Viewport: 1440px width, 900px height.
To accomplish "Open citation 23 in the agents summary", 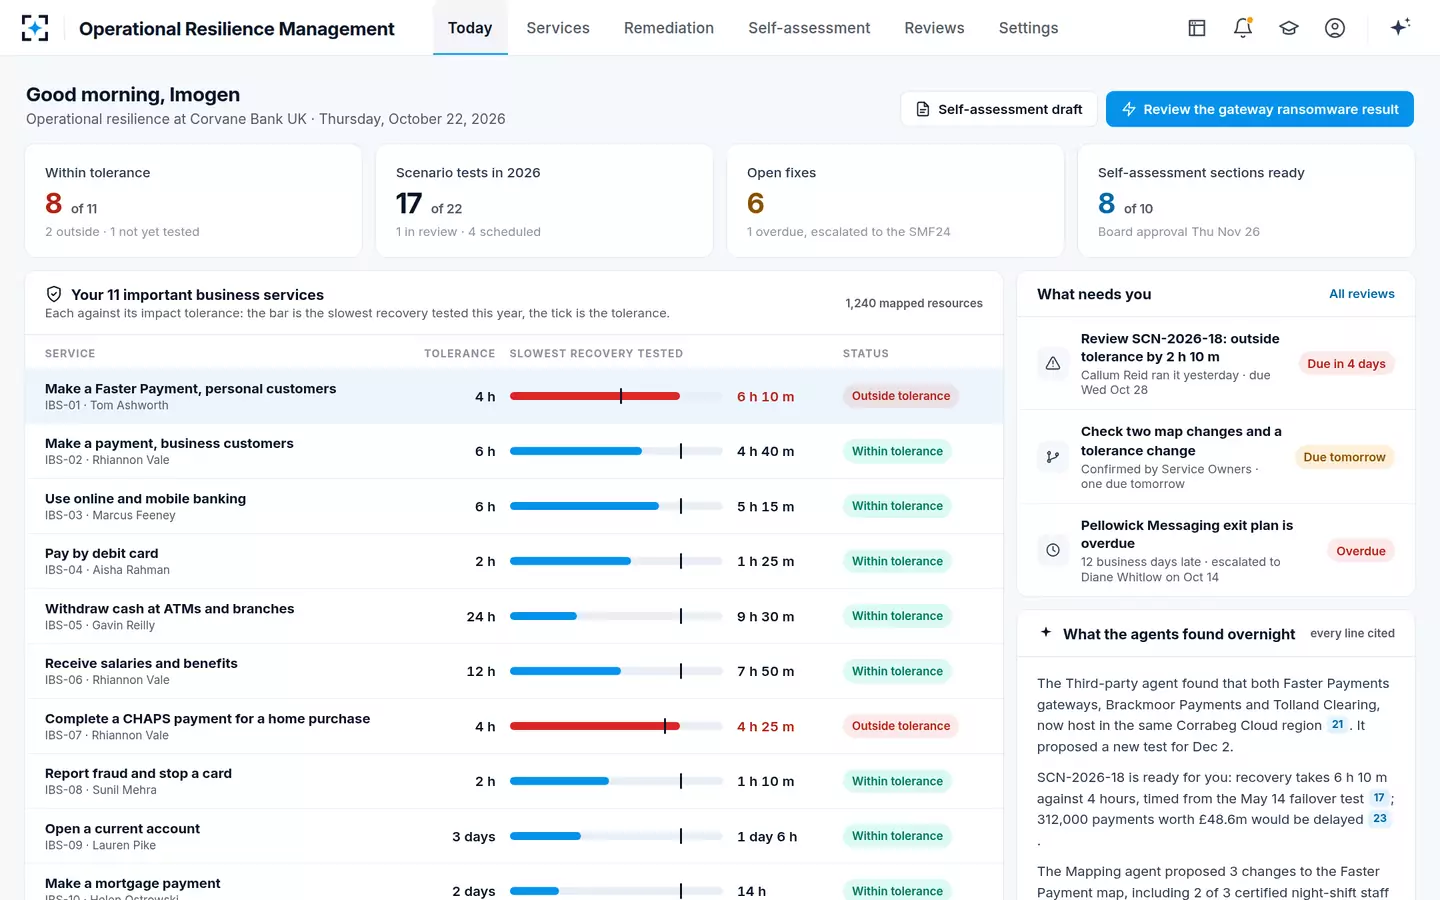I will pos(1380,818).
